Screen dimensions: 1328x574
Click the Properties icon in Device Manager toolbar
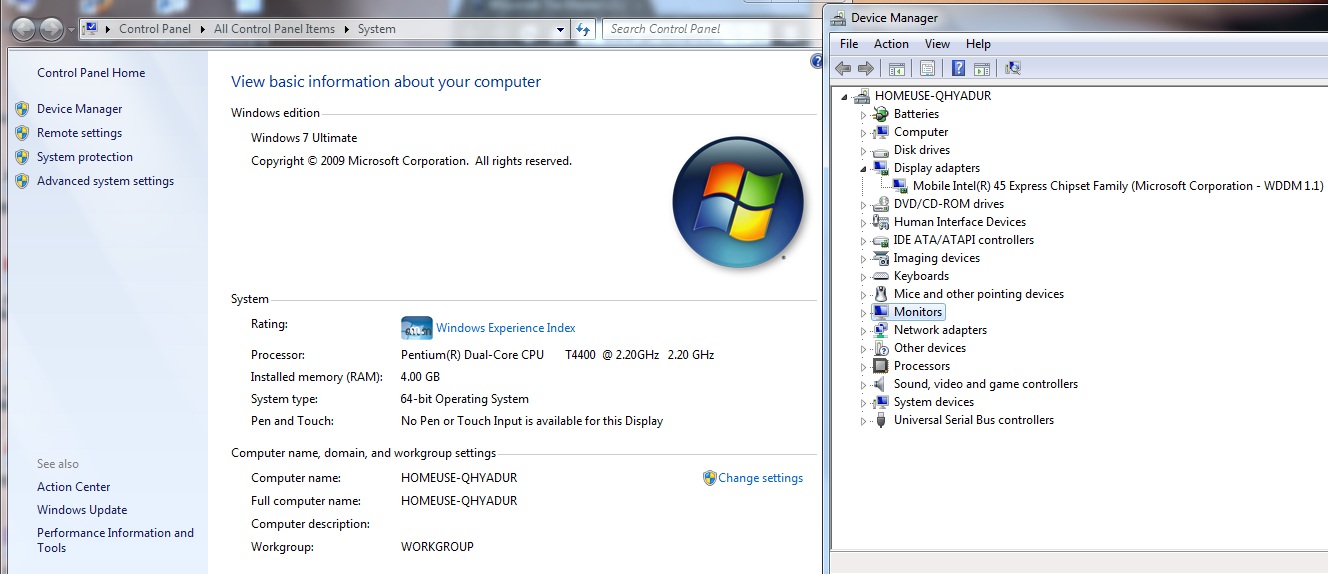coord(927,69)
